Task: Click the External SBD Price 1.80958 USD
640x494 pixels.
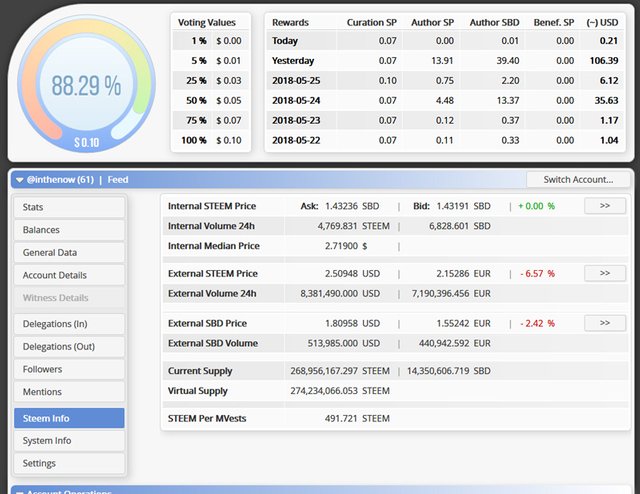Action: [x=352, y=323]
